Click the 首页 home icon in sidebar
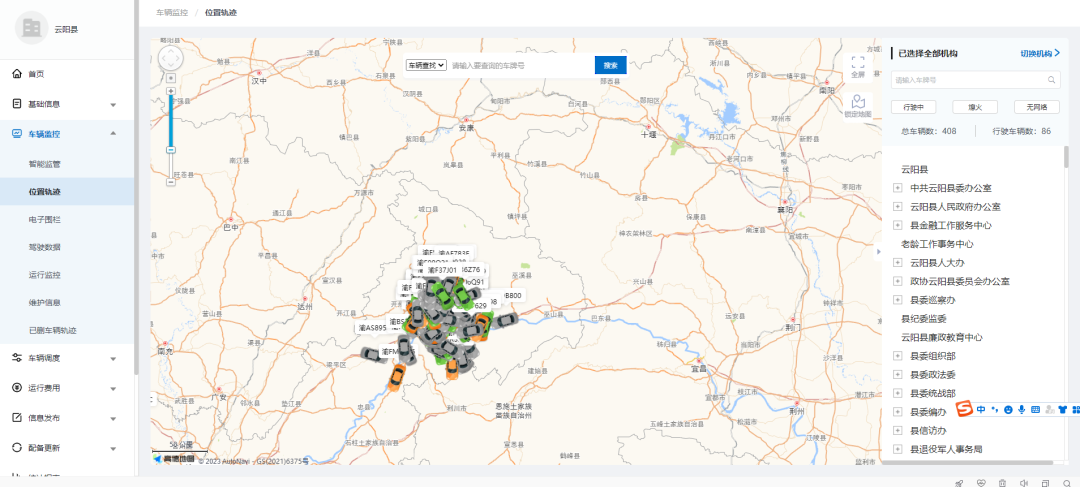 17,74
